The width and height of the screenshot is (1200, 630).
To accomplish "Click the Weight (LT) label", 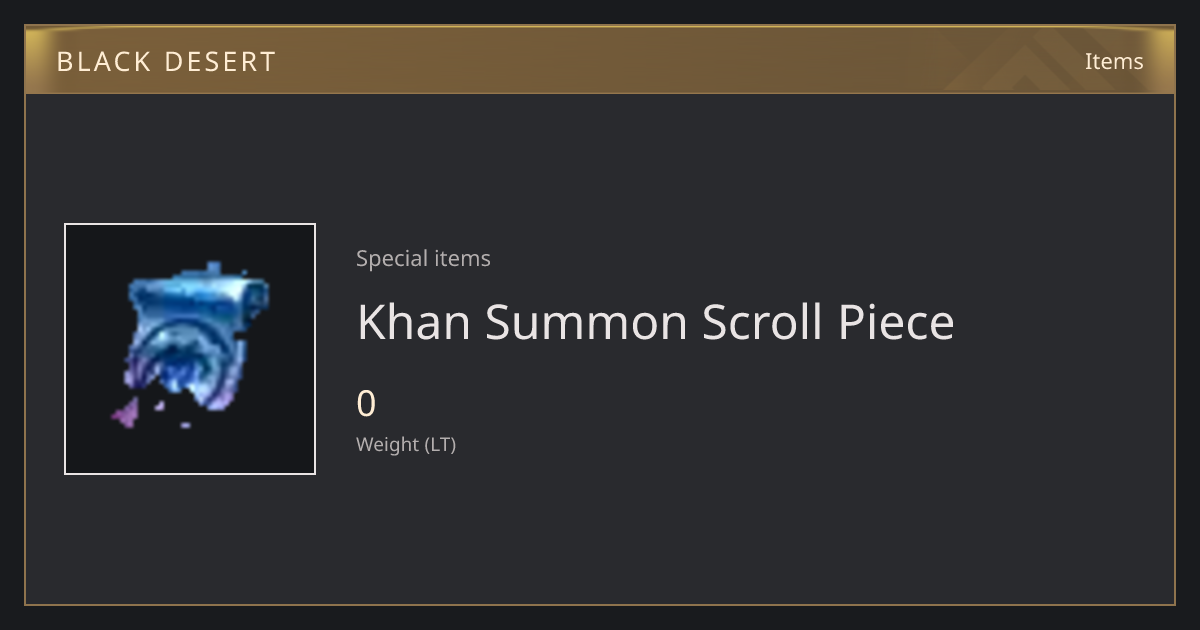I will 406,445.
